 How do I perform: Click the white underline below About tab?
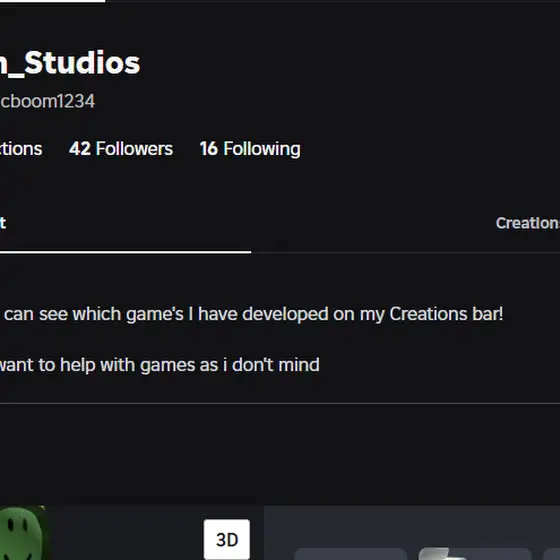click(x=125, y=252)
